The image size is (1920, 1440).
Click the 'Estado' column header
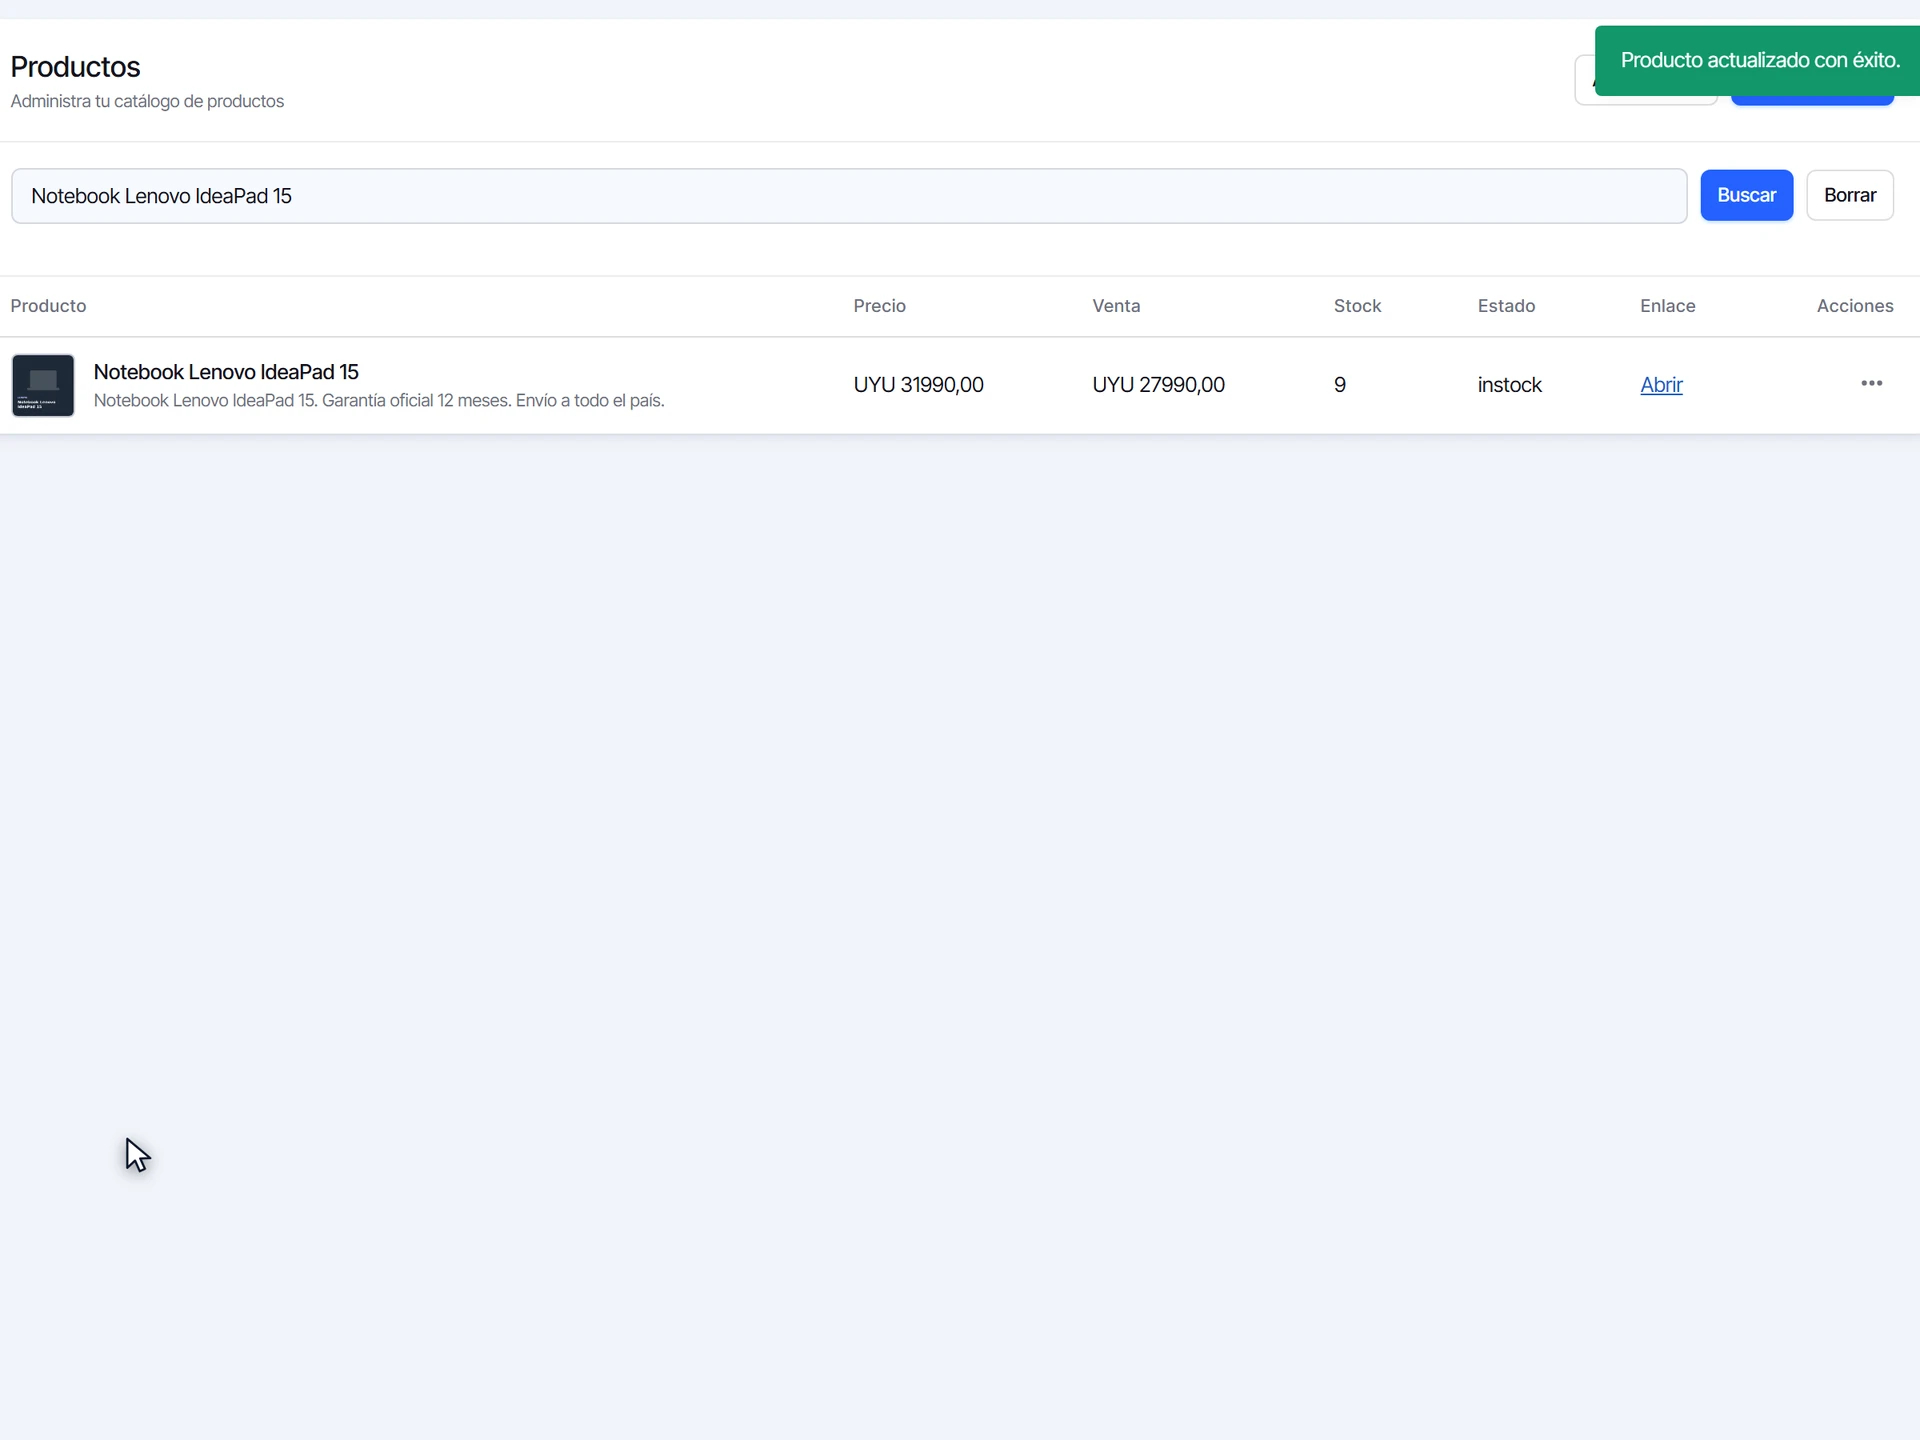(1506, 306)
